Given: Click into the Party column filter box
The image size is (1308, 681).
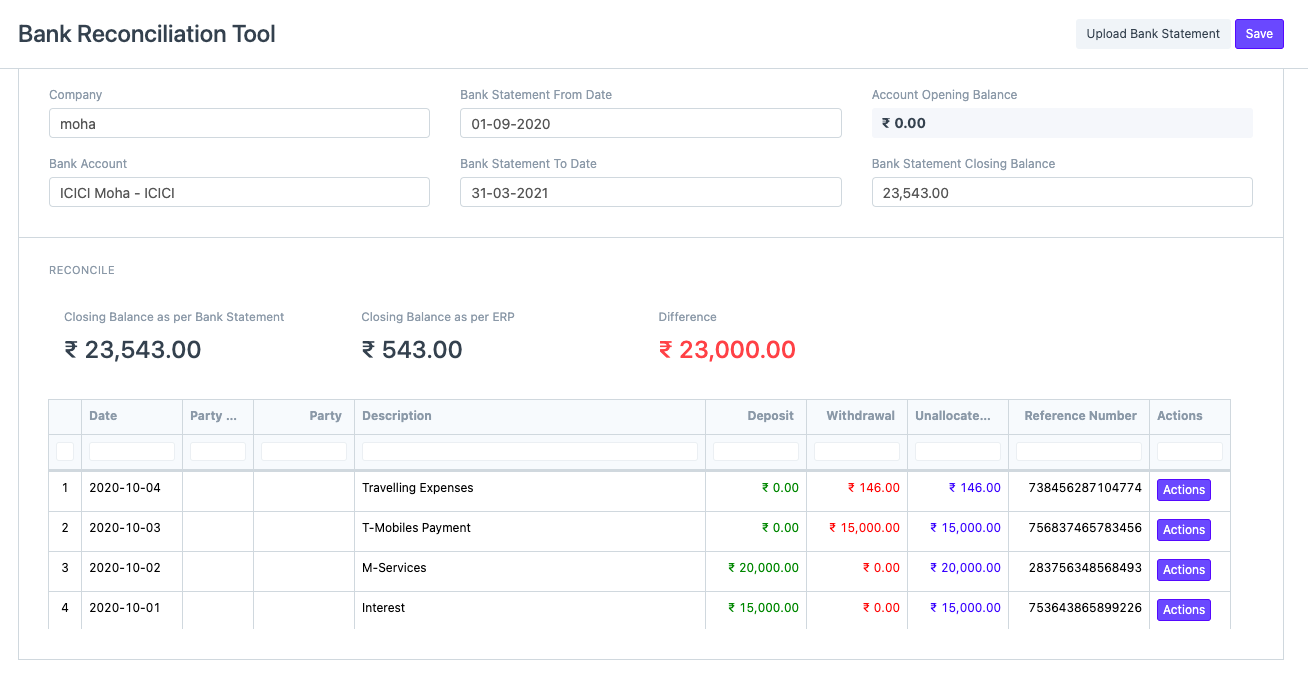Looking at the screenshot, I should point(302,451).
